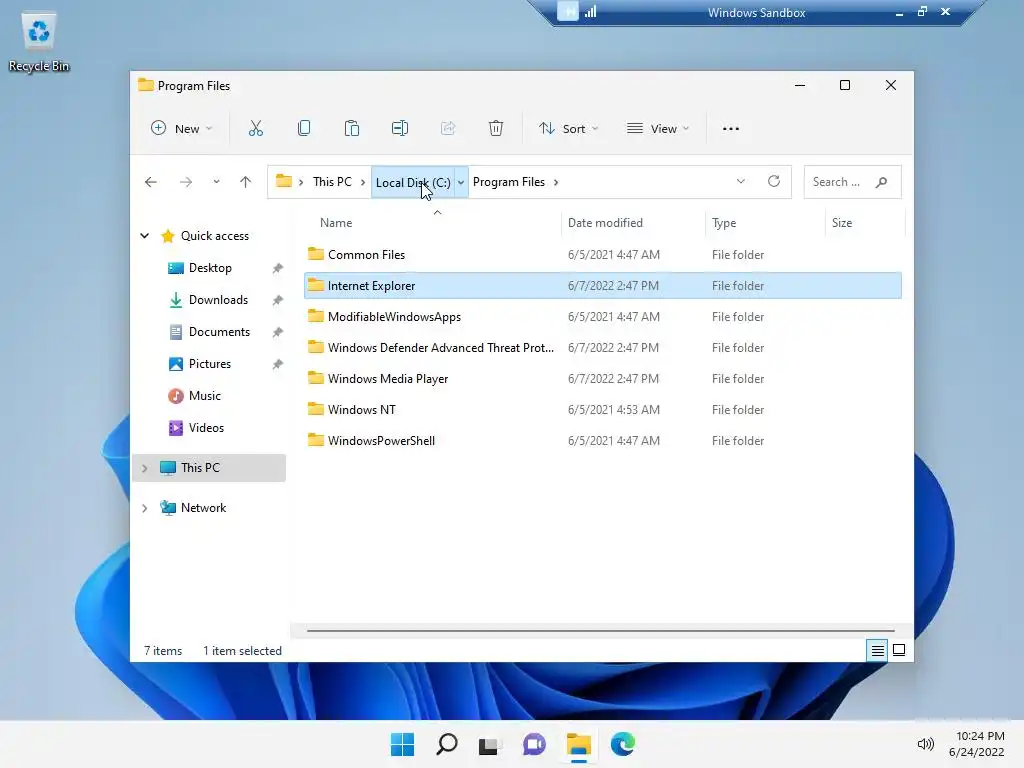Viewport: 1024px width, 768px height.
Task: Switch to large thumbnails view icon
Action: tap(899, 650)
